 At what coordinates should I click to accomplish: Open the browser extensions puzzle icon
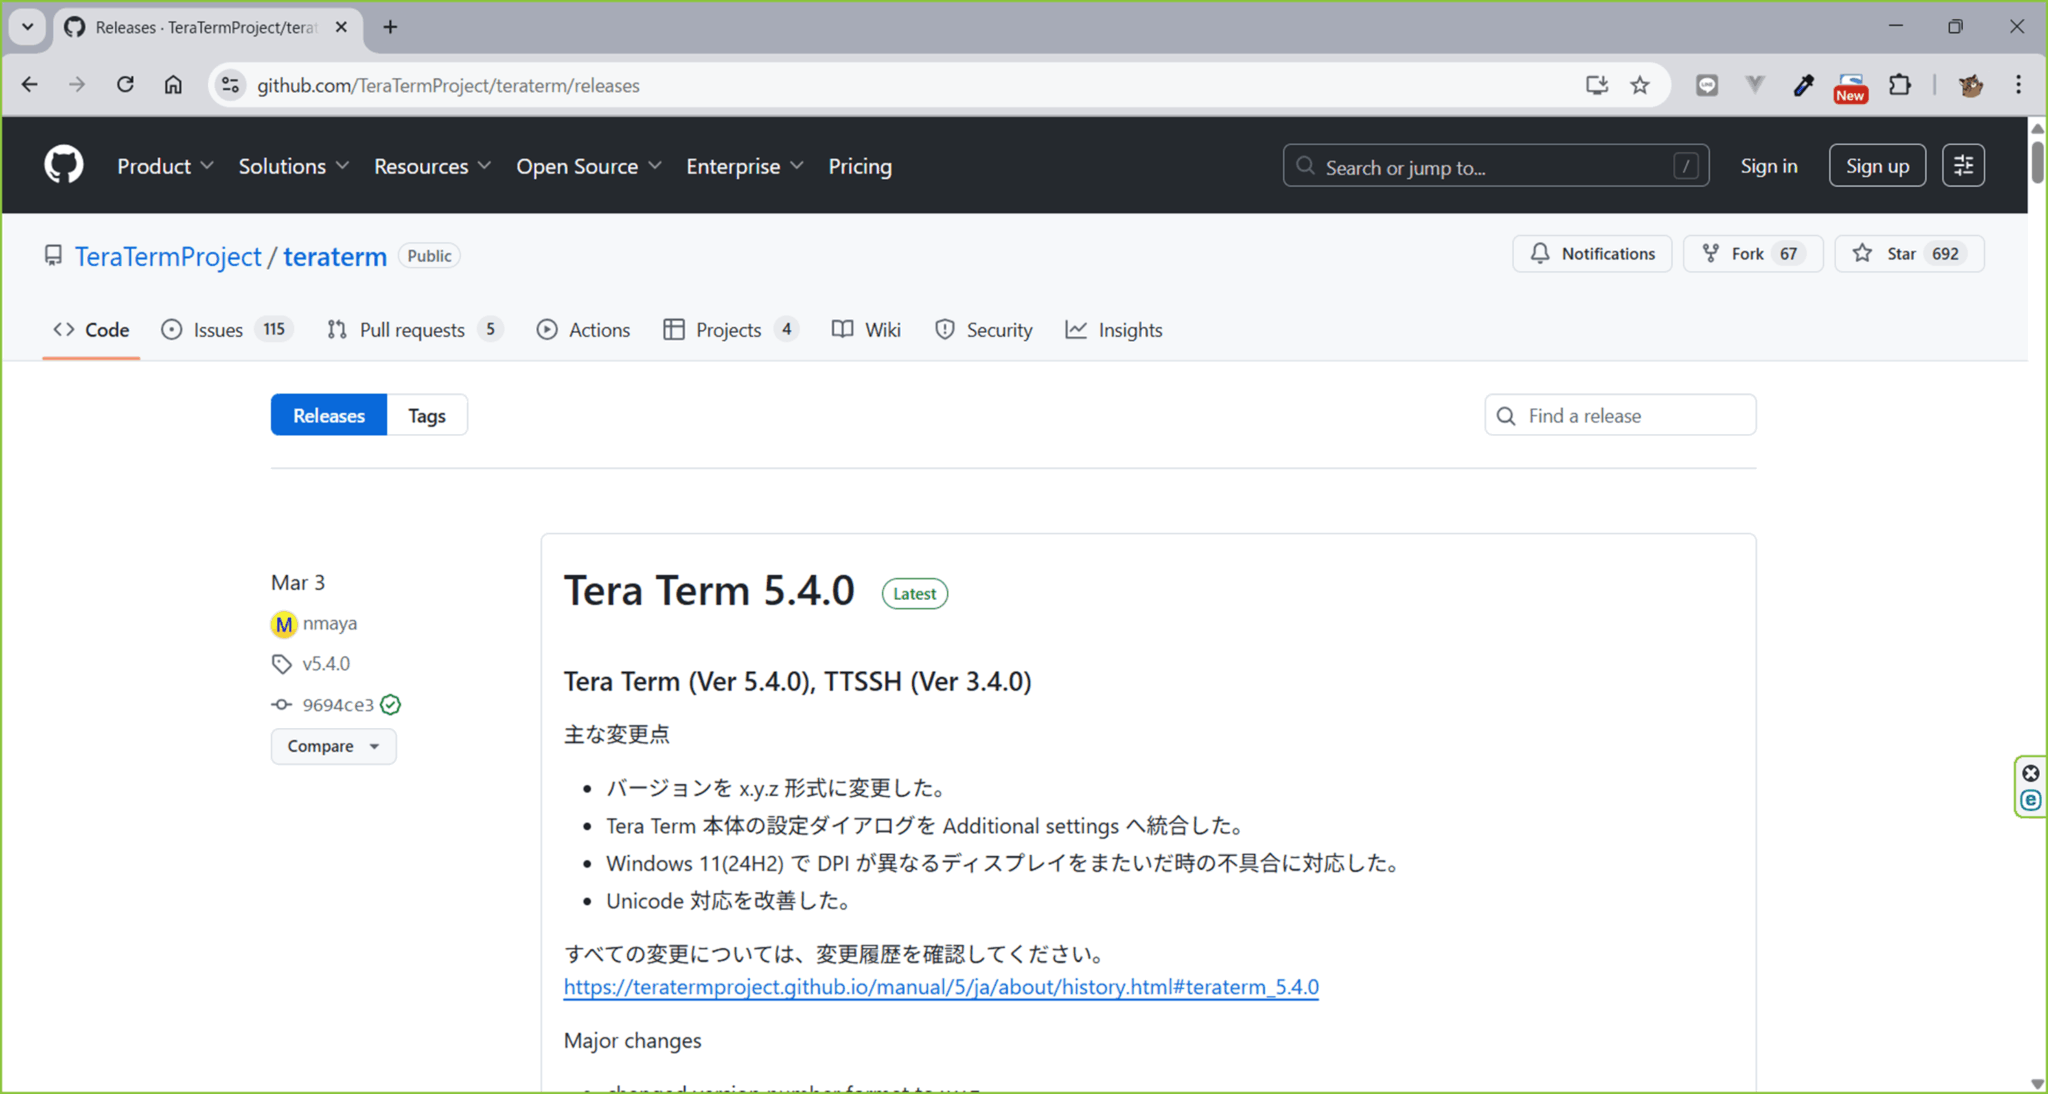pos(1901,85)
